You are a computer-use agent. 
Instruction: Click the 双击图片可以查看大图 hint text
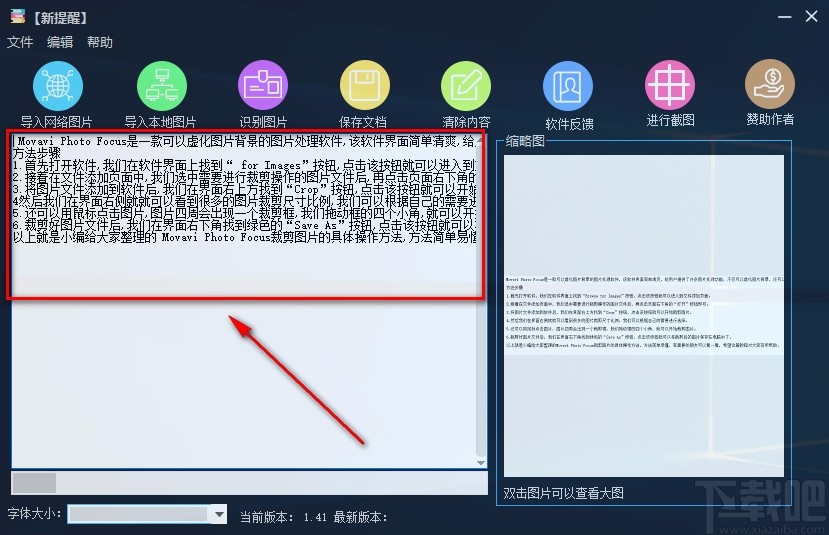564,493
